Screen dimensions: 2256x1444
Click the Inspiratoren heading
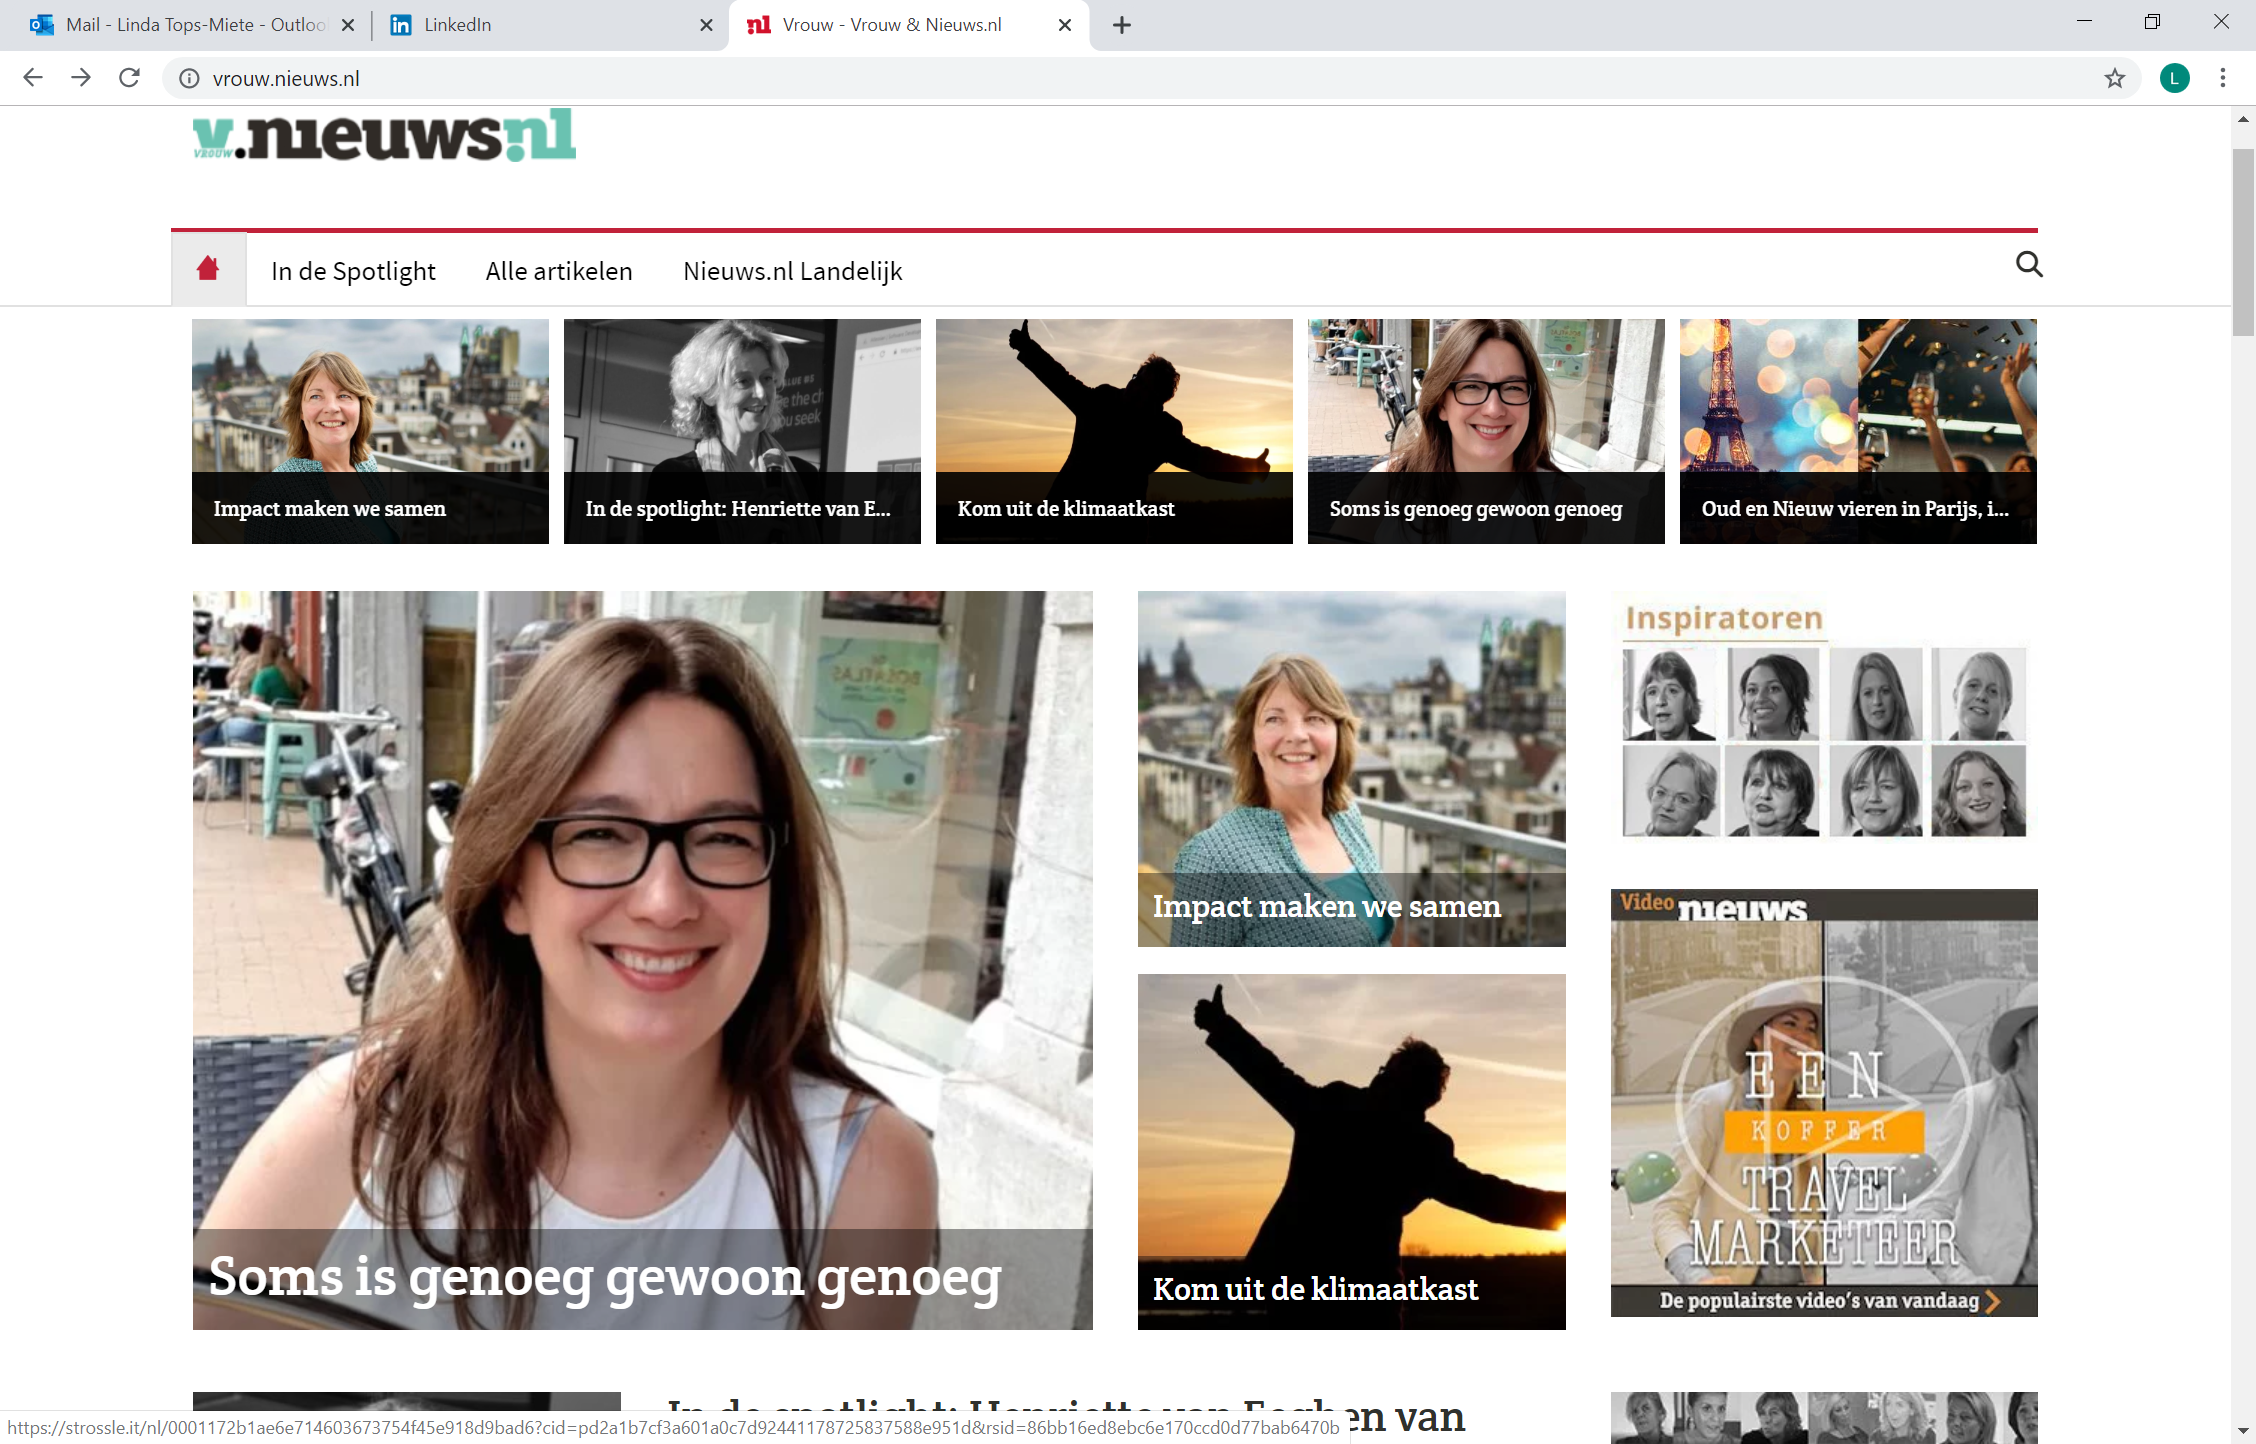pos(1724,618)
